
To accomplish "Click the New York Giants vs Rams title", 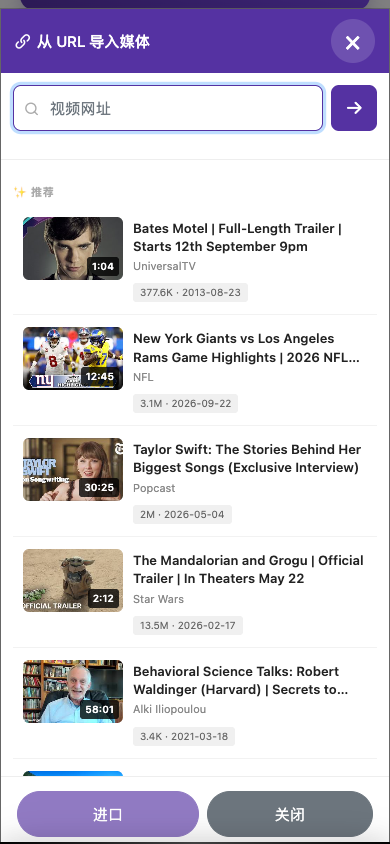I will (246, 348).
